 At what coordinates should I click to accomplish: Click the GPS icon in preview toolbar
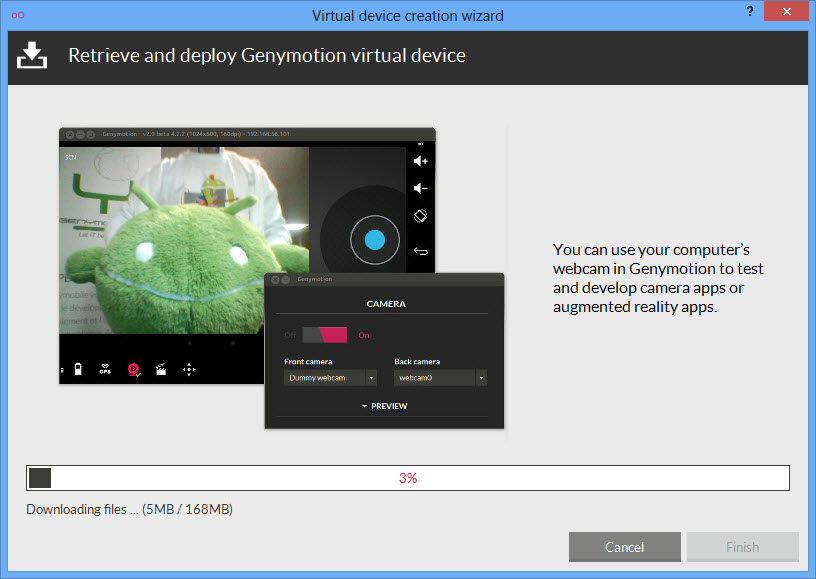(x=105, y=369)
